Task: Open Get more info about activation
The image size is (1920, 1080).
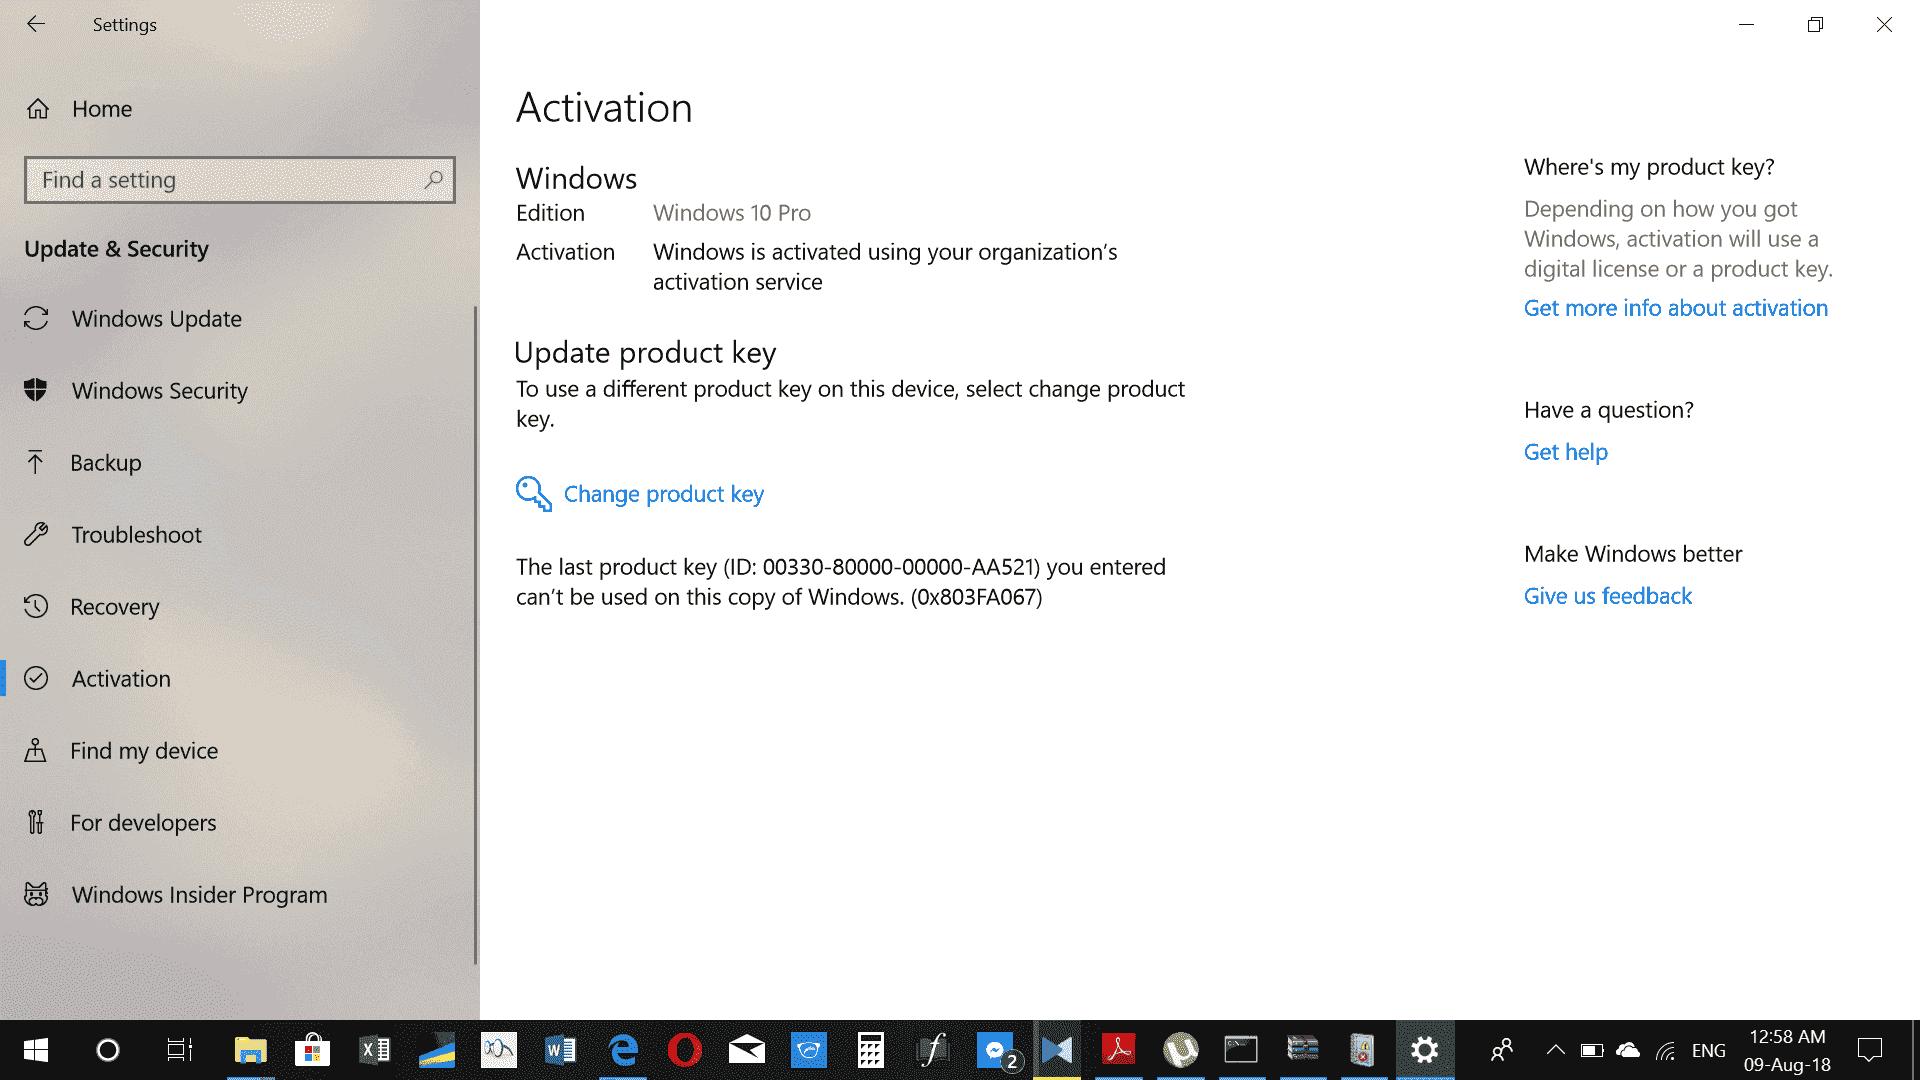Action: click(x=1676, y=308)
